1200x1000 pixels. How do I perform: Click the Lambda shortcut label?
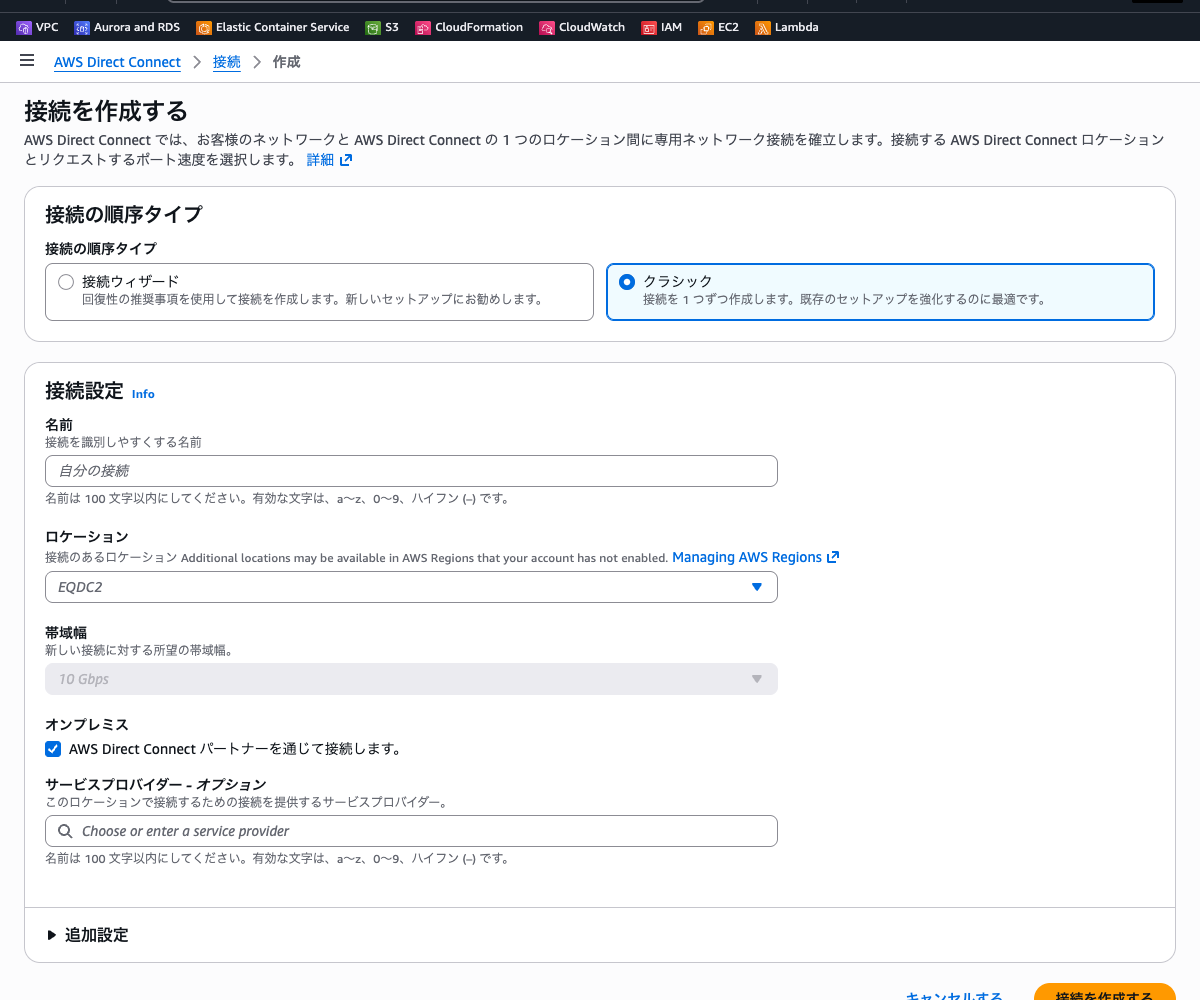pos(797,27)
